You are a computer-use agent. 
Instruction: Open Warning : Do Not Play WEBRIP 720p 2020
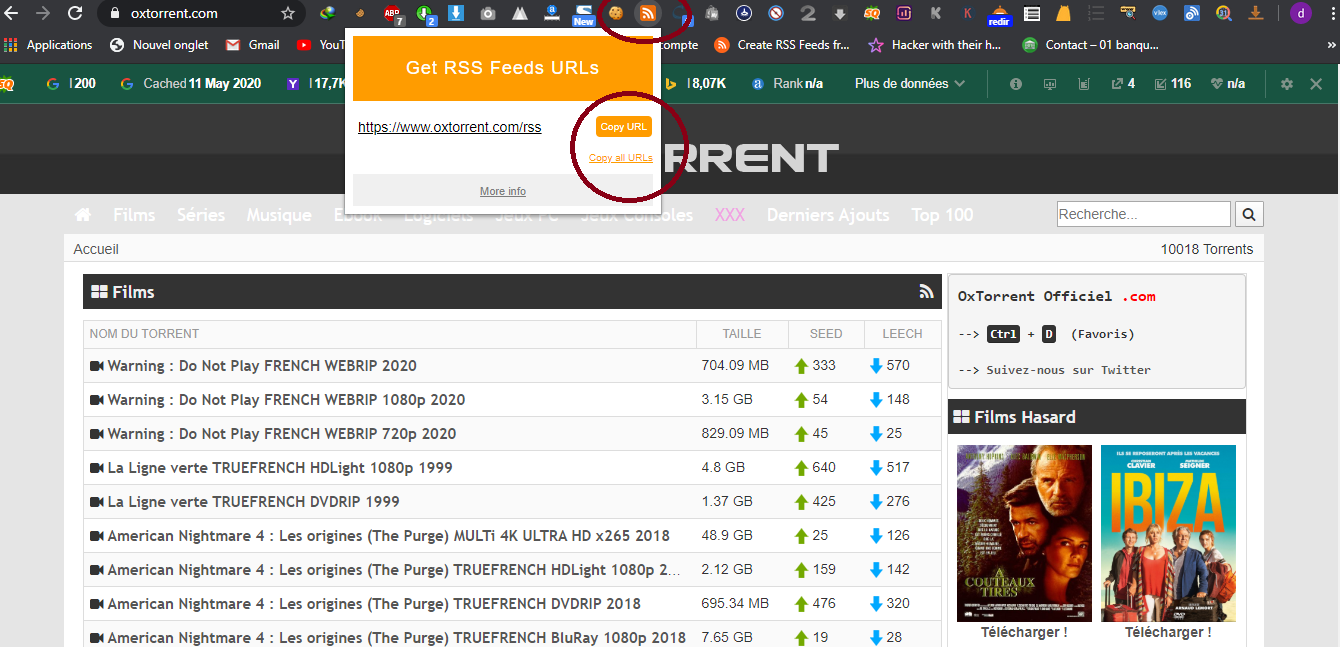[x=282, y=434]
